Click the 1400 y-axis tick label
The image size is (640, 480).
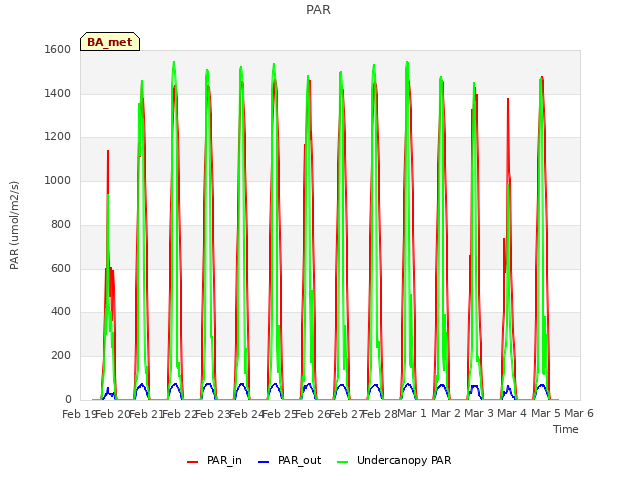coord(58,93)
